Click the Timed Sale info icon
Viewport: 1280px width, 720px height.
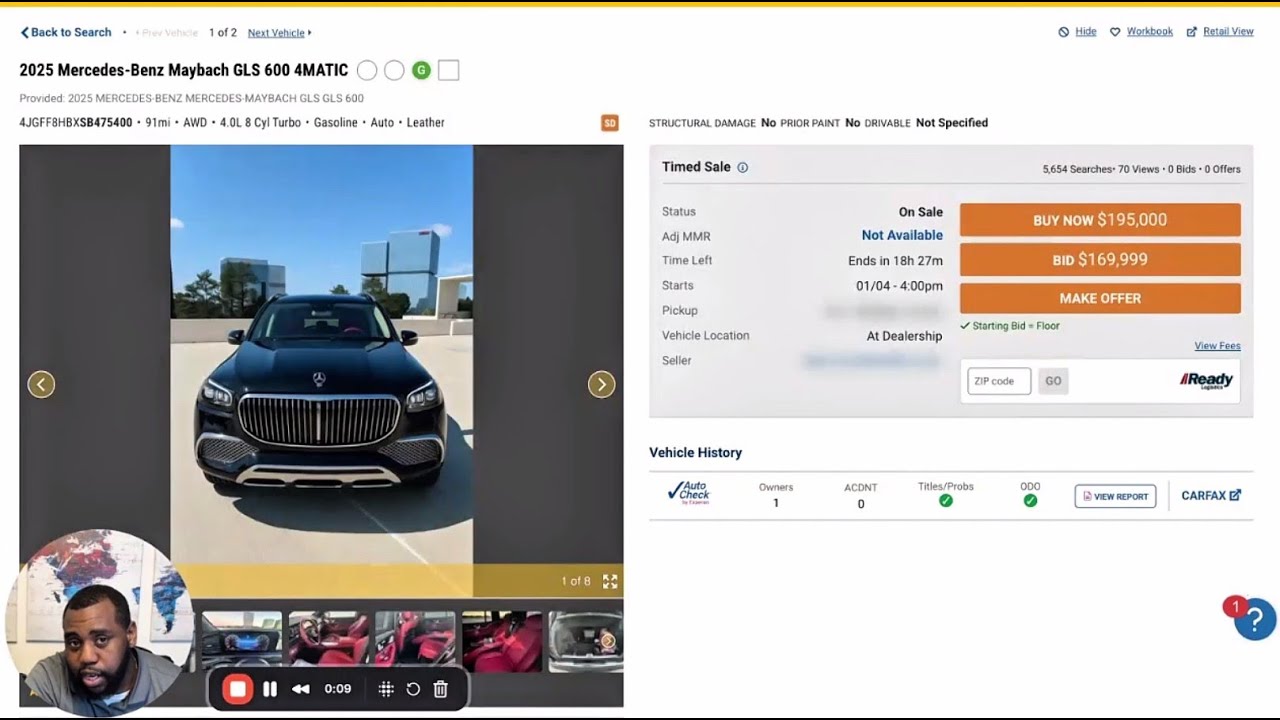coord(742,168)
